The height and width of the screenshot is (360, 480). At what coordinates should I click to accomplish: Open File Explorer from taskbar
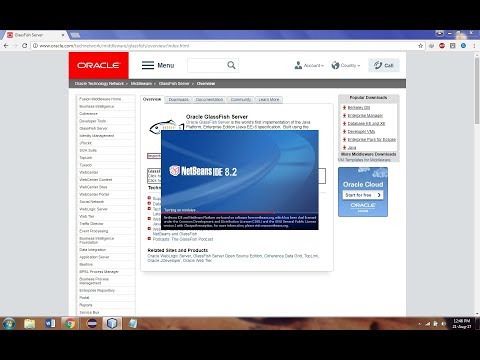(x=29, y=323)
